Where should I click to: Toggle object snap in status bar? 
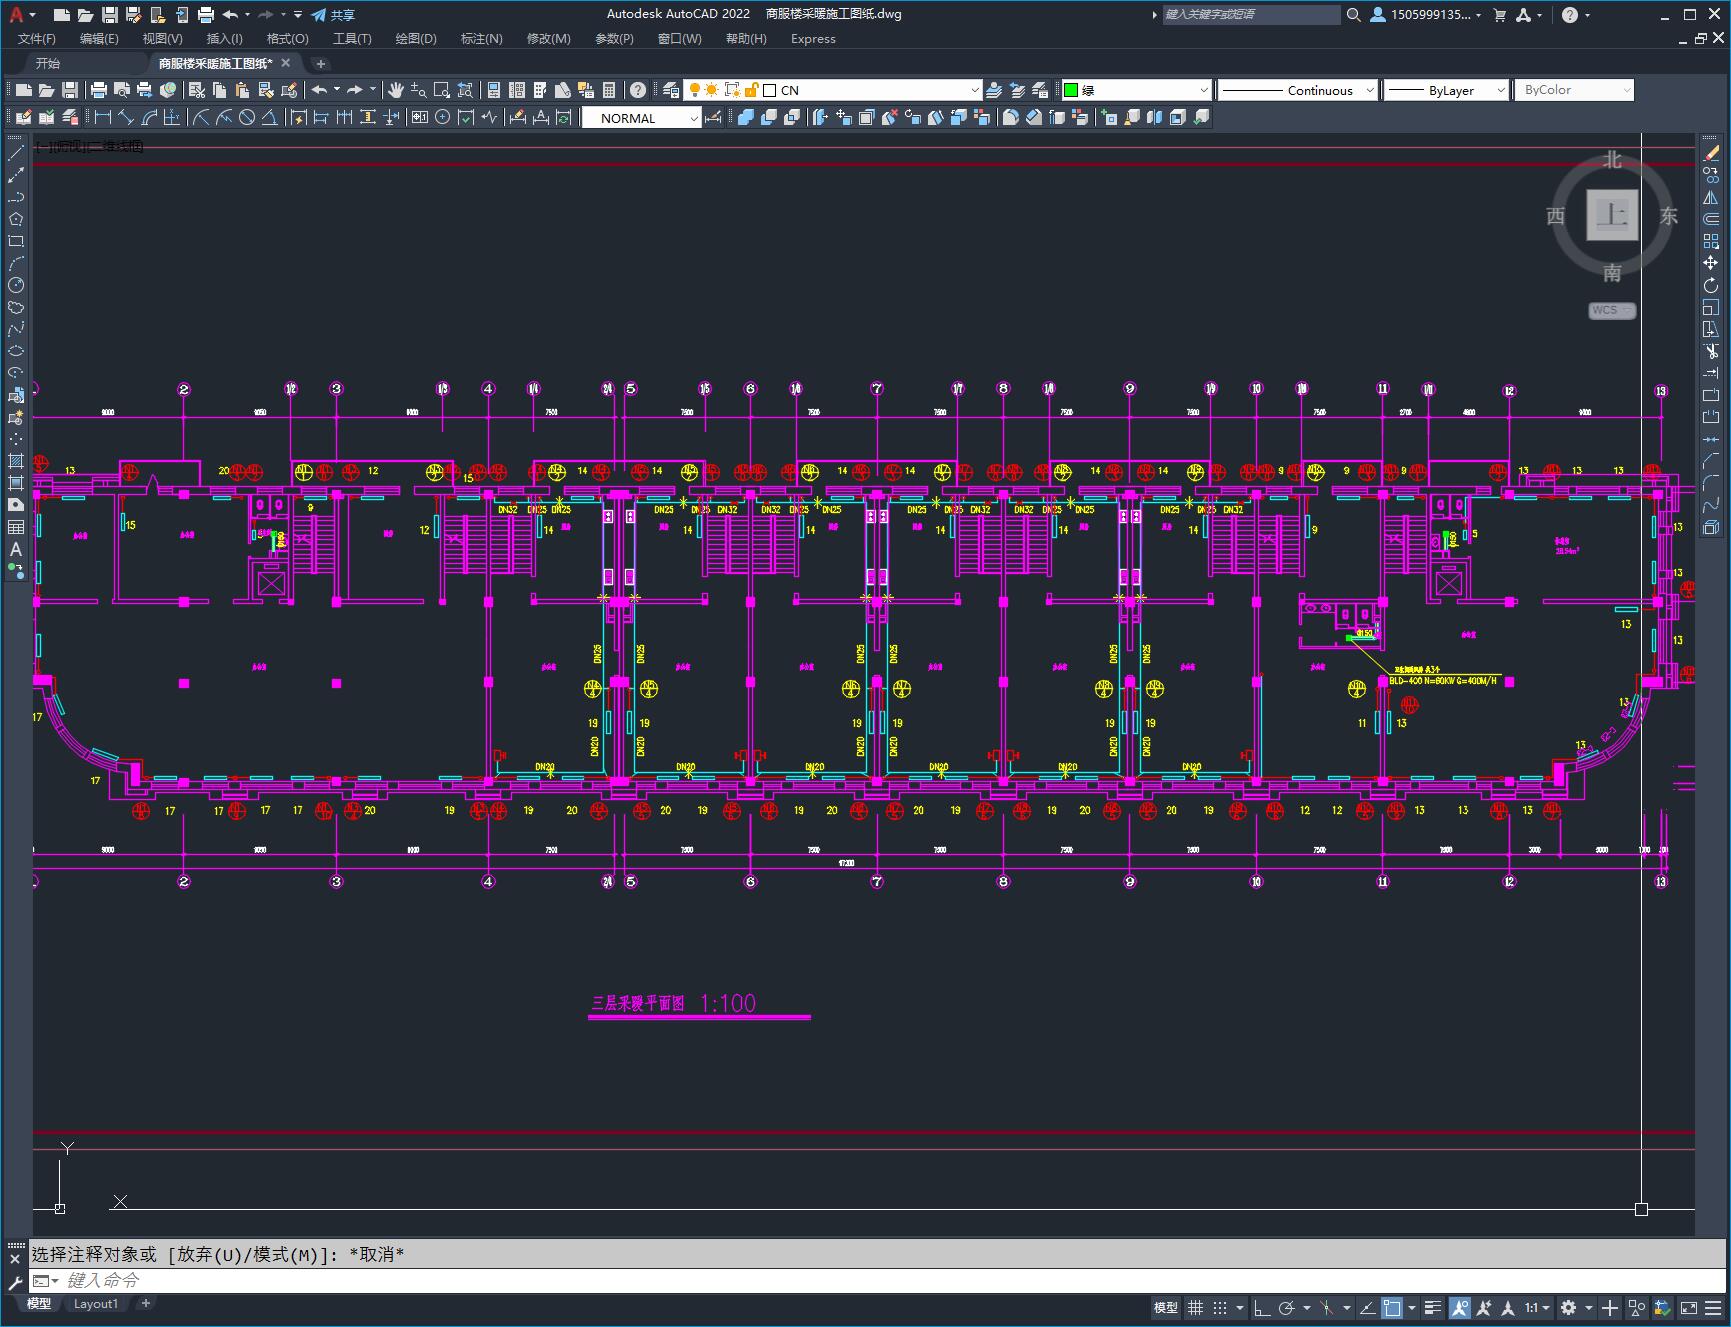pyautogui.click(x=1392, y=1307)
